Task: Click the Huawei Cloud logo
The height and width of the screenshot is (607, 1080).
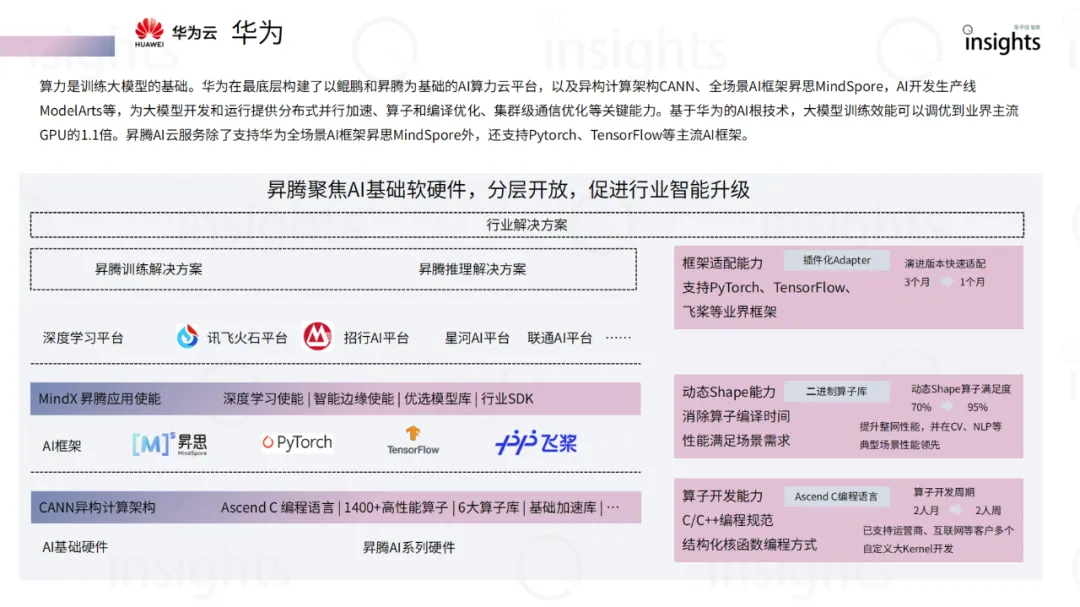Action: coord(176,32)
